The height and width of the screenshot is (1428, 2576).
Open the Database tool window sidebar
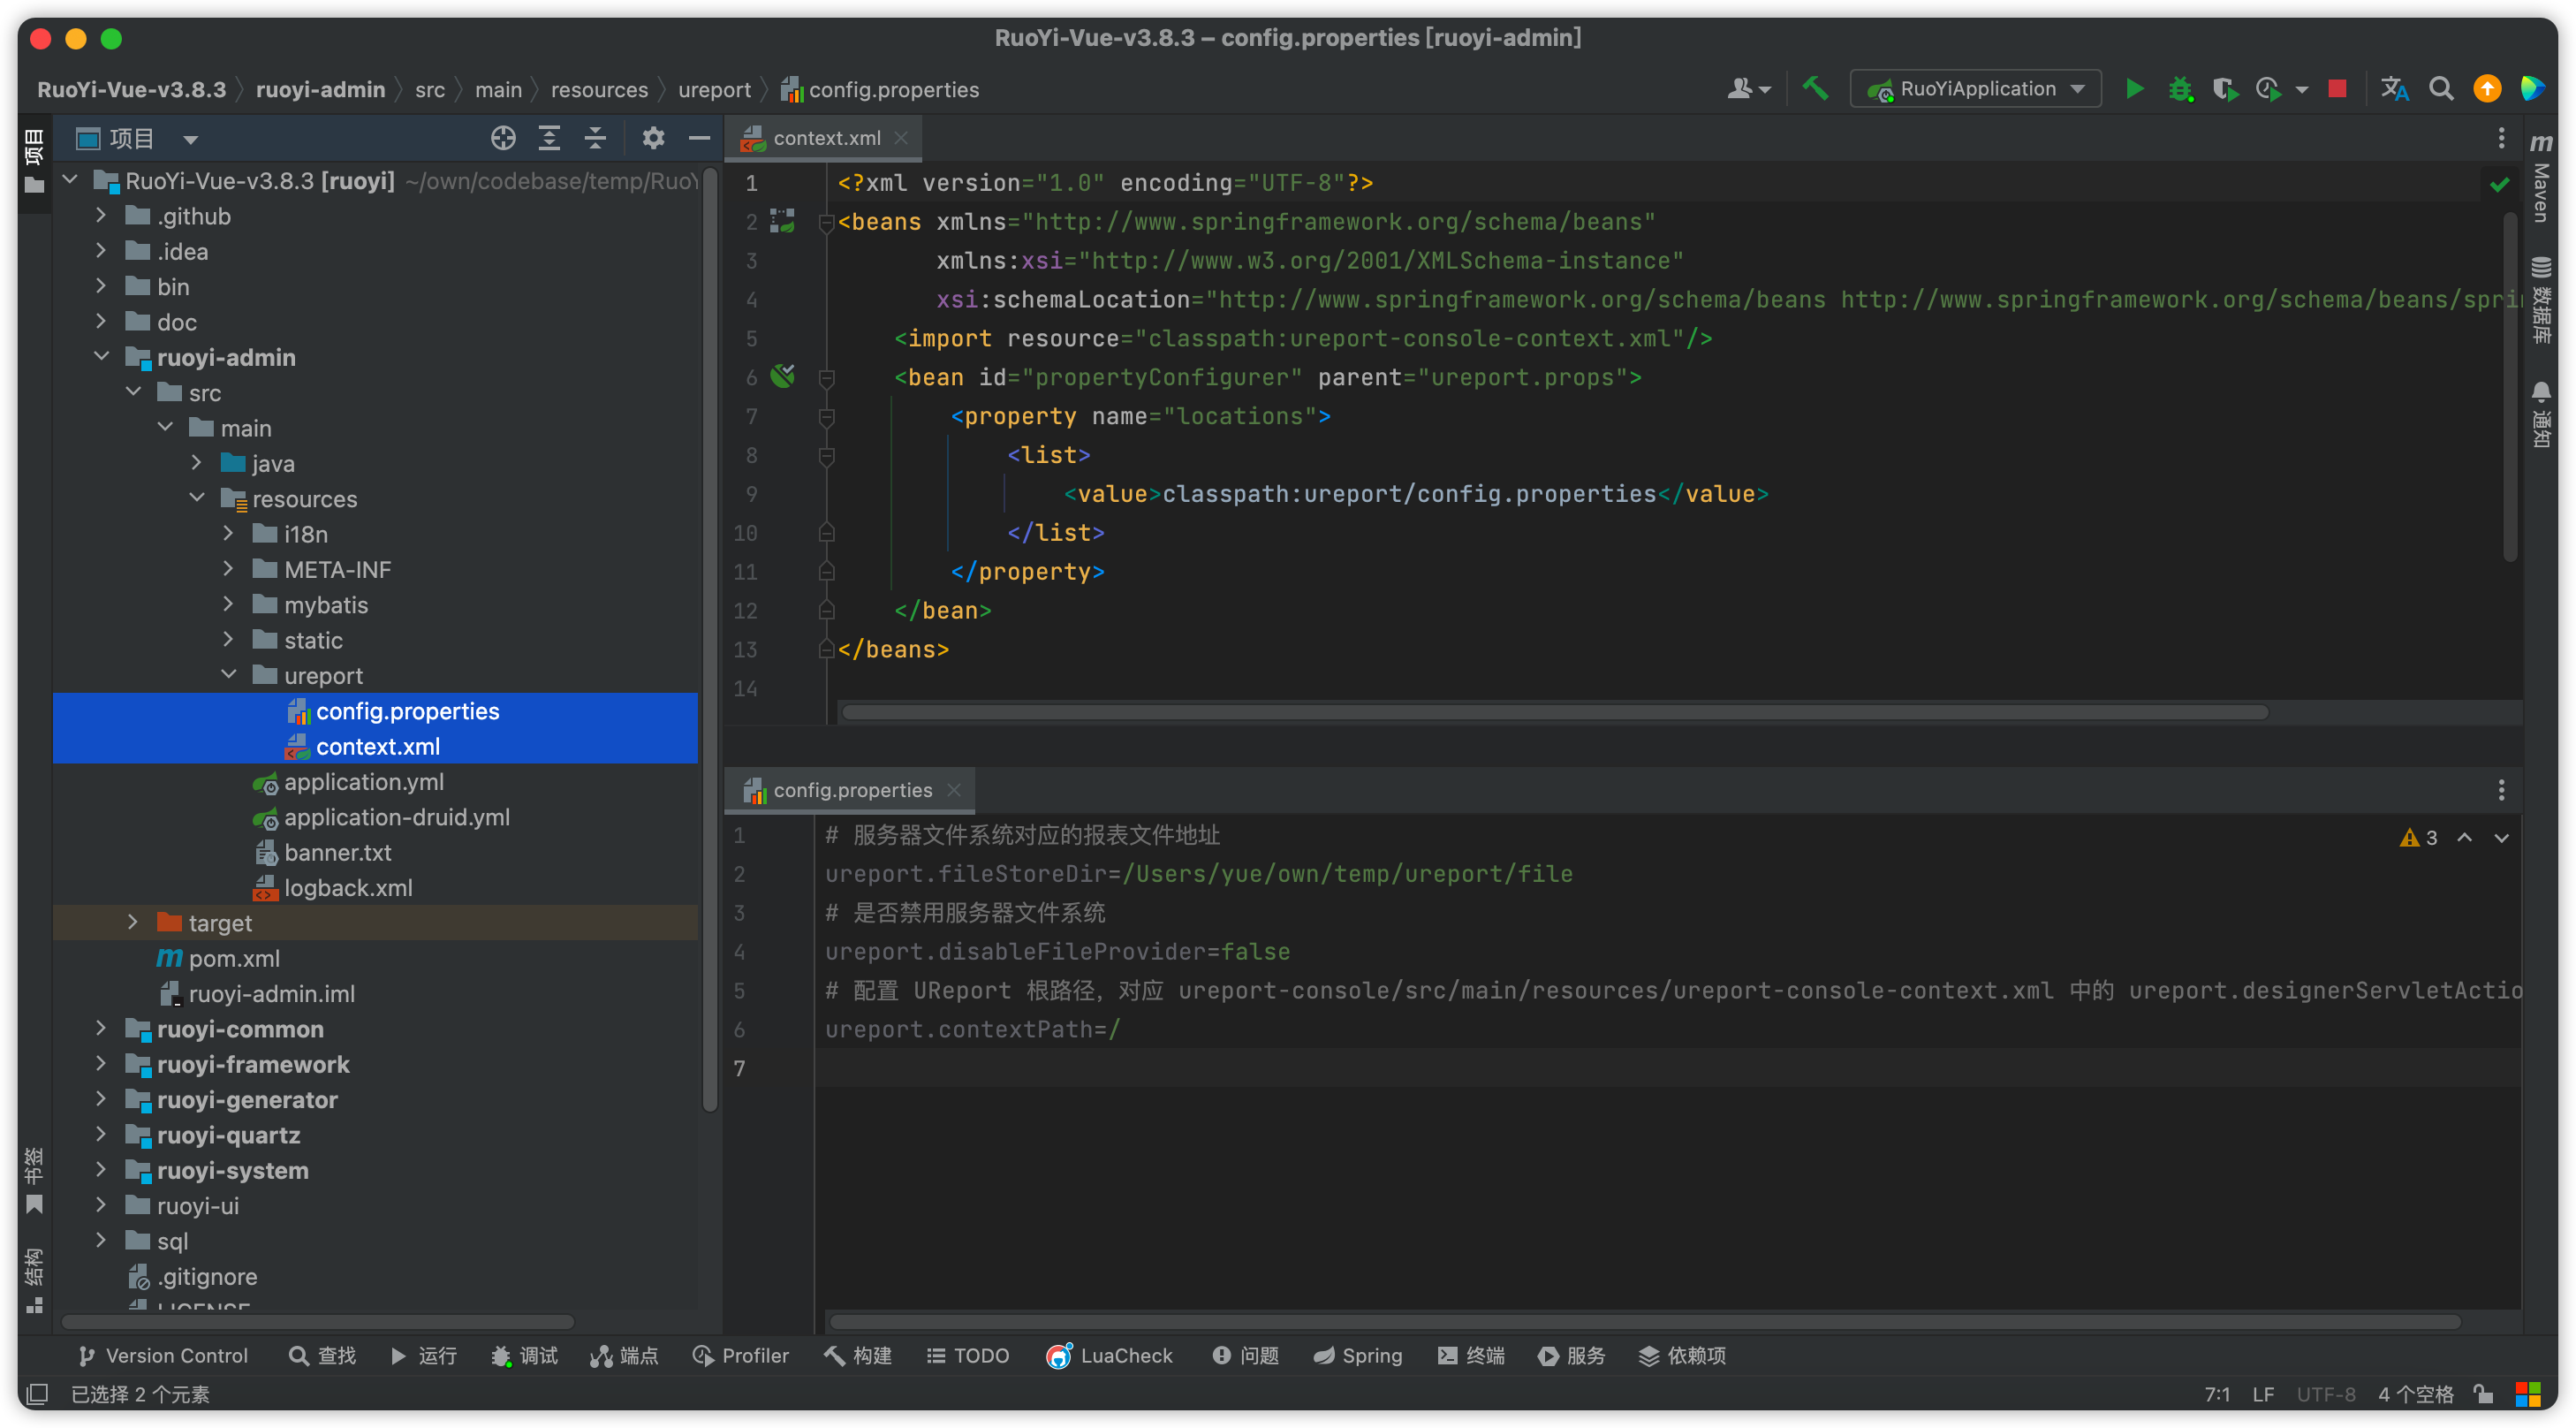click(x=2541, y=301)
